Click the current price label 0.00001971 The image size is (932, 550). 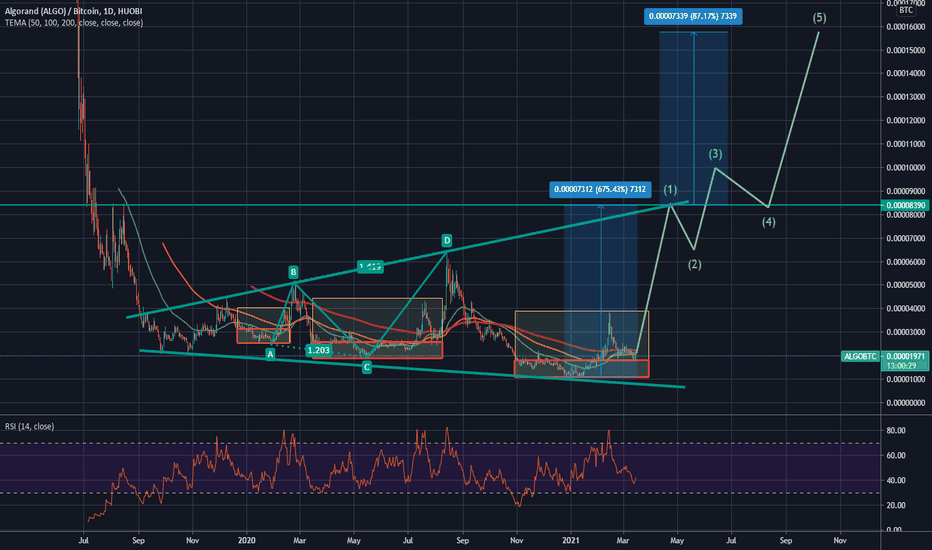click(x=906, y=356)
